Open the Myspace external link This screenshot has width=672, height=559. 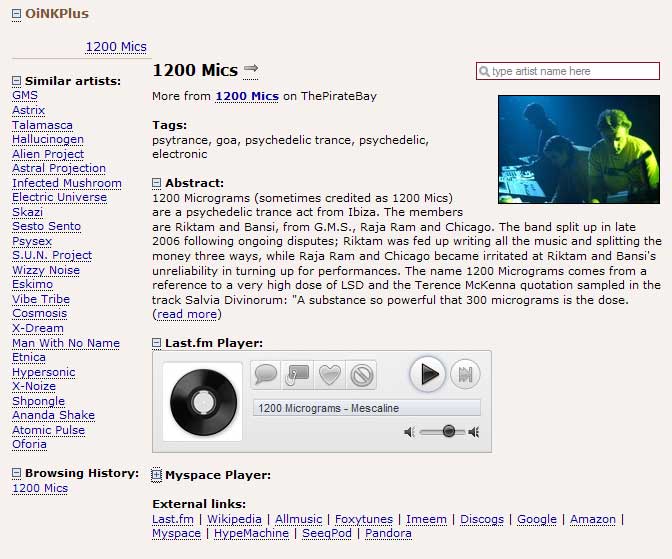pyautogui.click(x=177, y=533)
